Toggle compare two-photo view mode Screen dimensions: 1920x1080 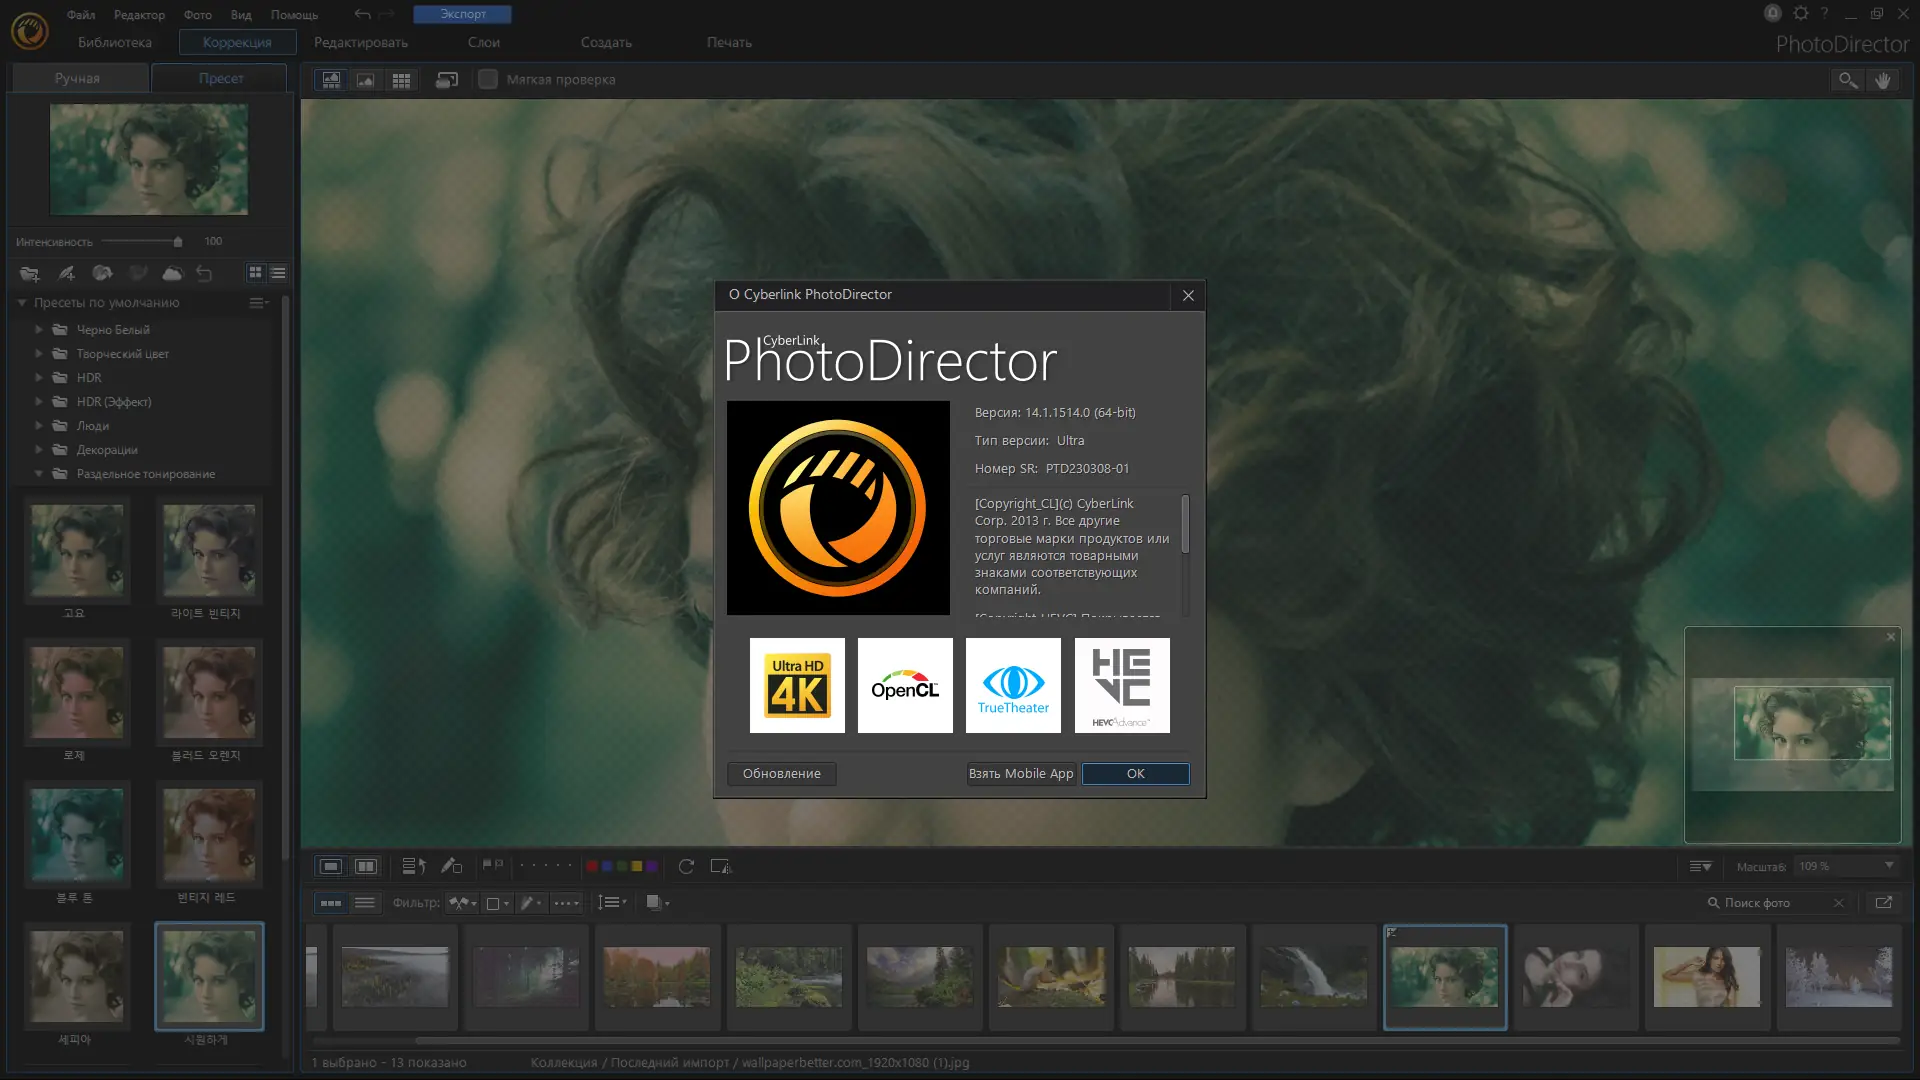(366, 867)
